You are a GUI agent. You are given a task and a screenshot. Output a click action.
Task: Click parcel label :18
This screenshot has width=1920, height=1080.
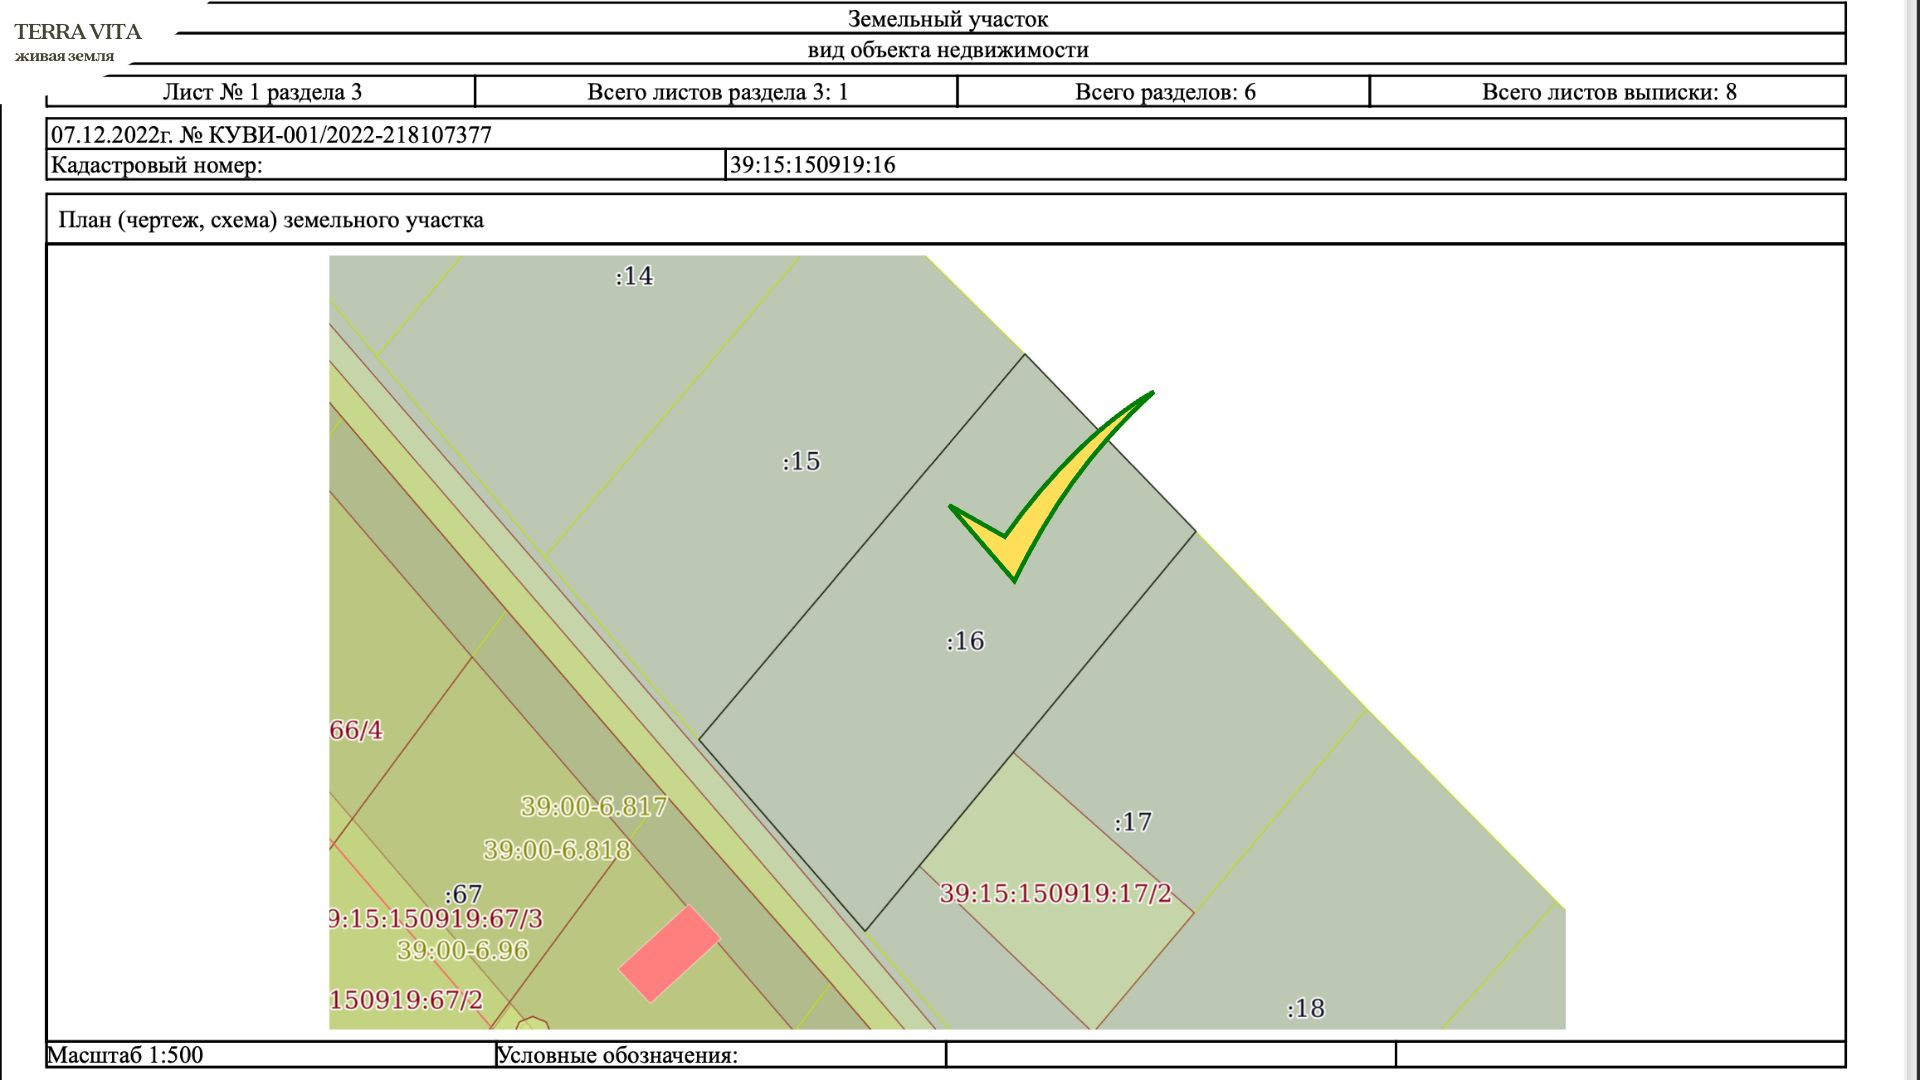[x=1305, y=1008]
